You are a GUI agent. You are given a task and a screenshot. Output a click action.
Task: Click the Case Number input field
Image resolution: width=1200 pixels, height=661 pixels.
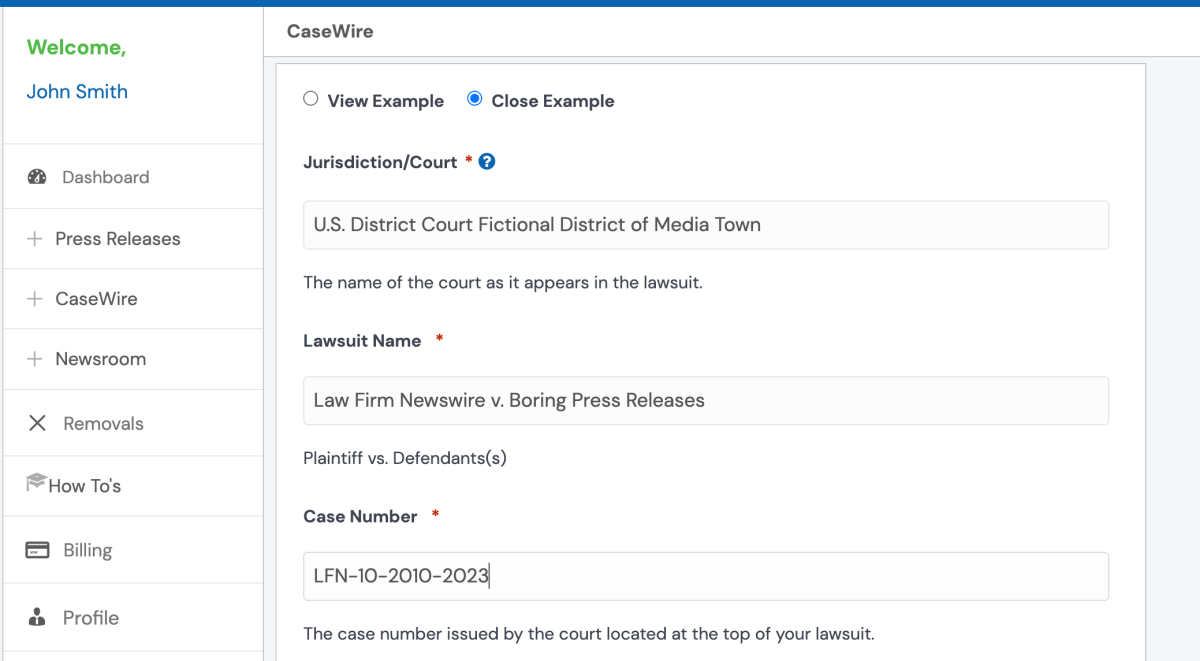tap(705, 576)
